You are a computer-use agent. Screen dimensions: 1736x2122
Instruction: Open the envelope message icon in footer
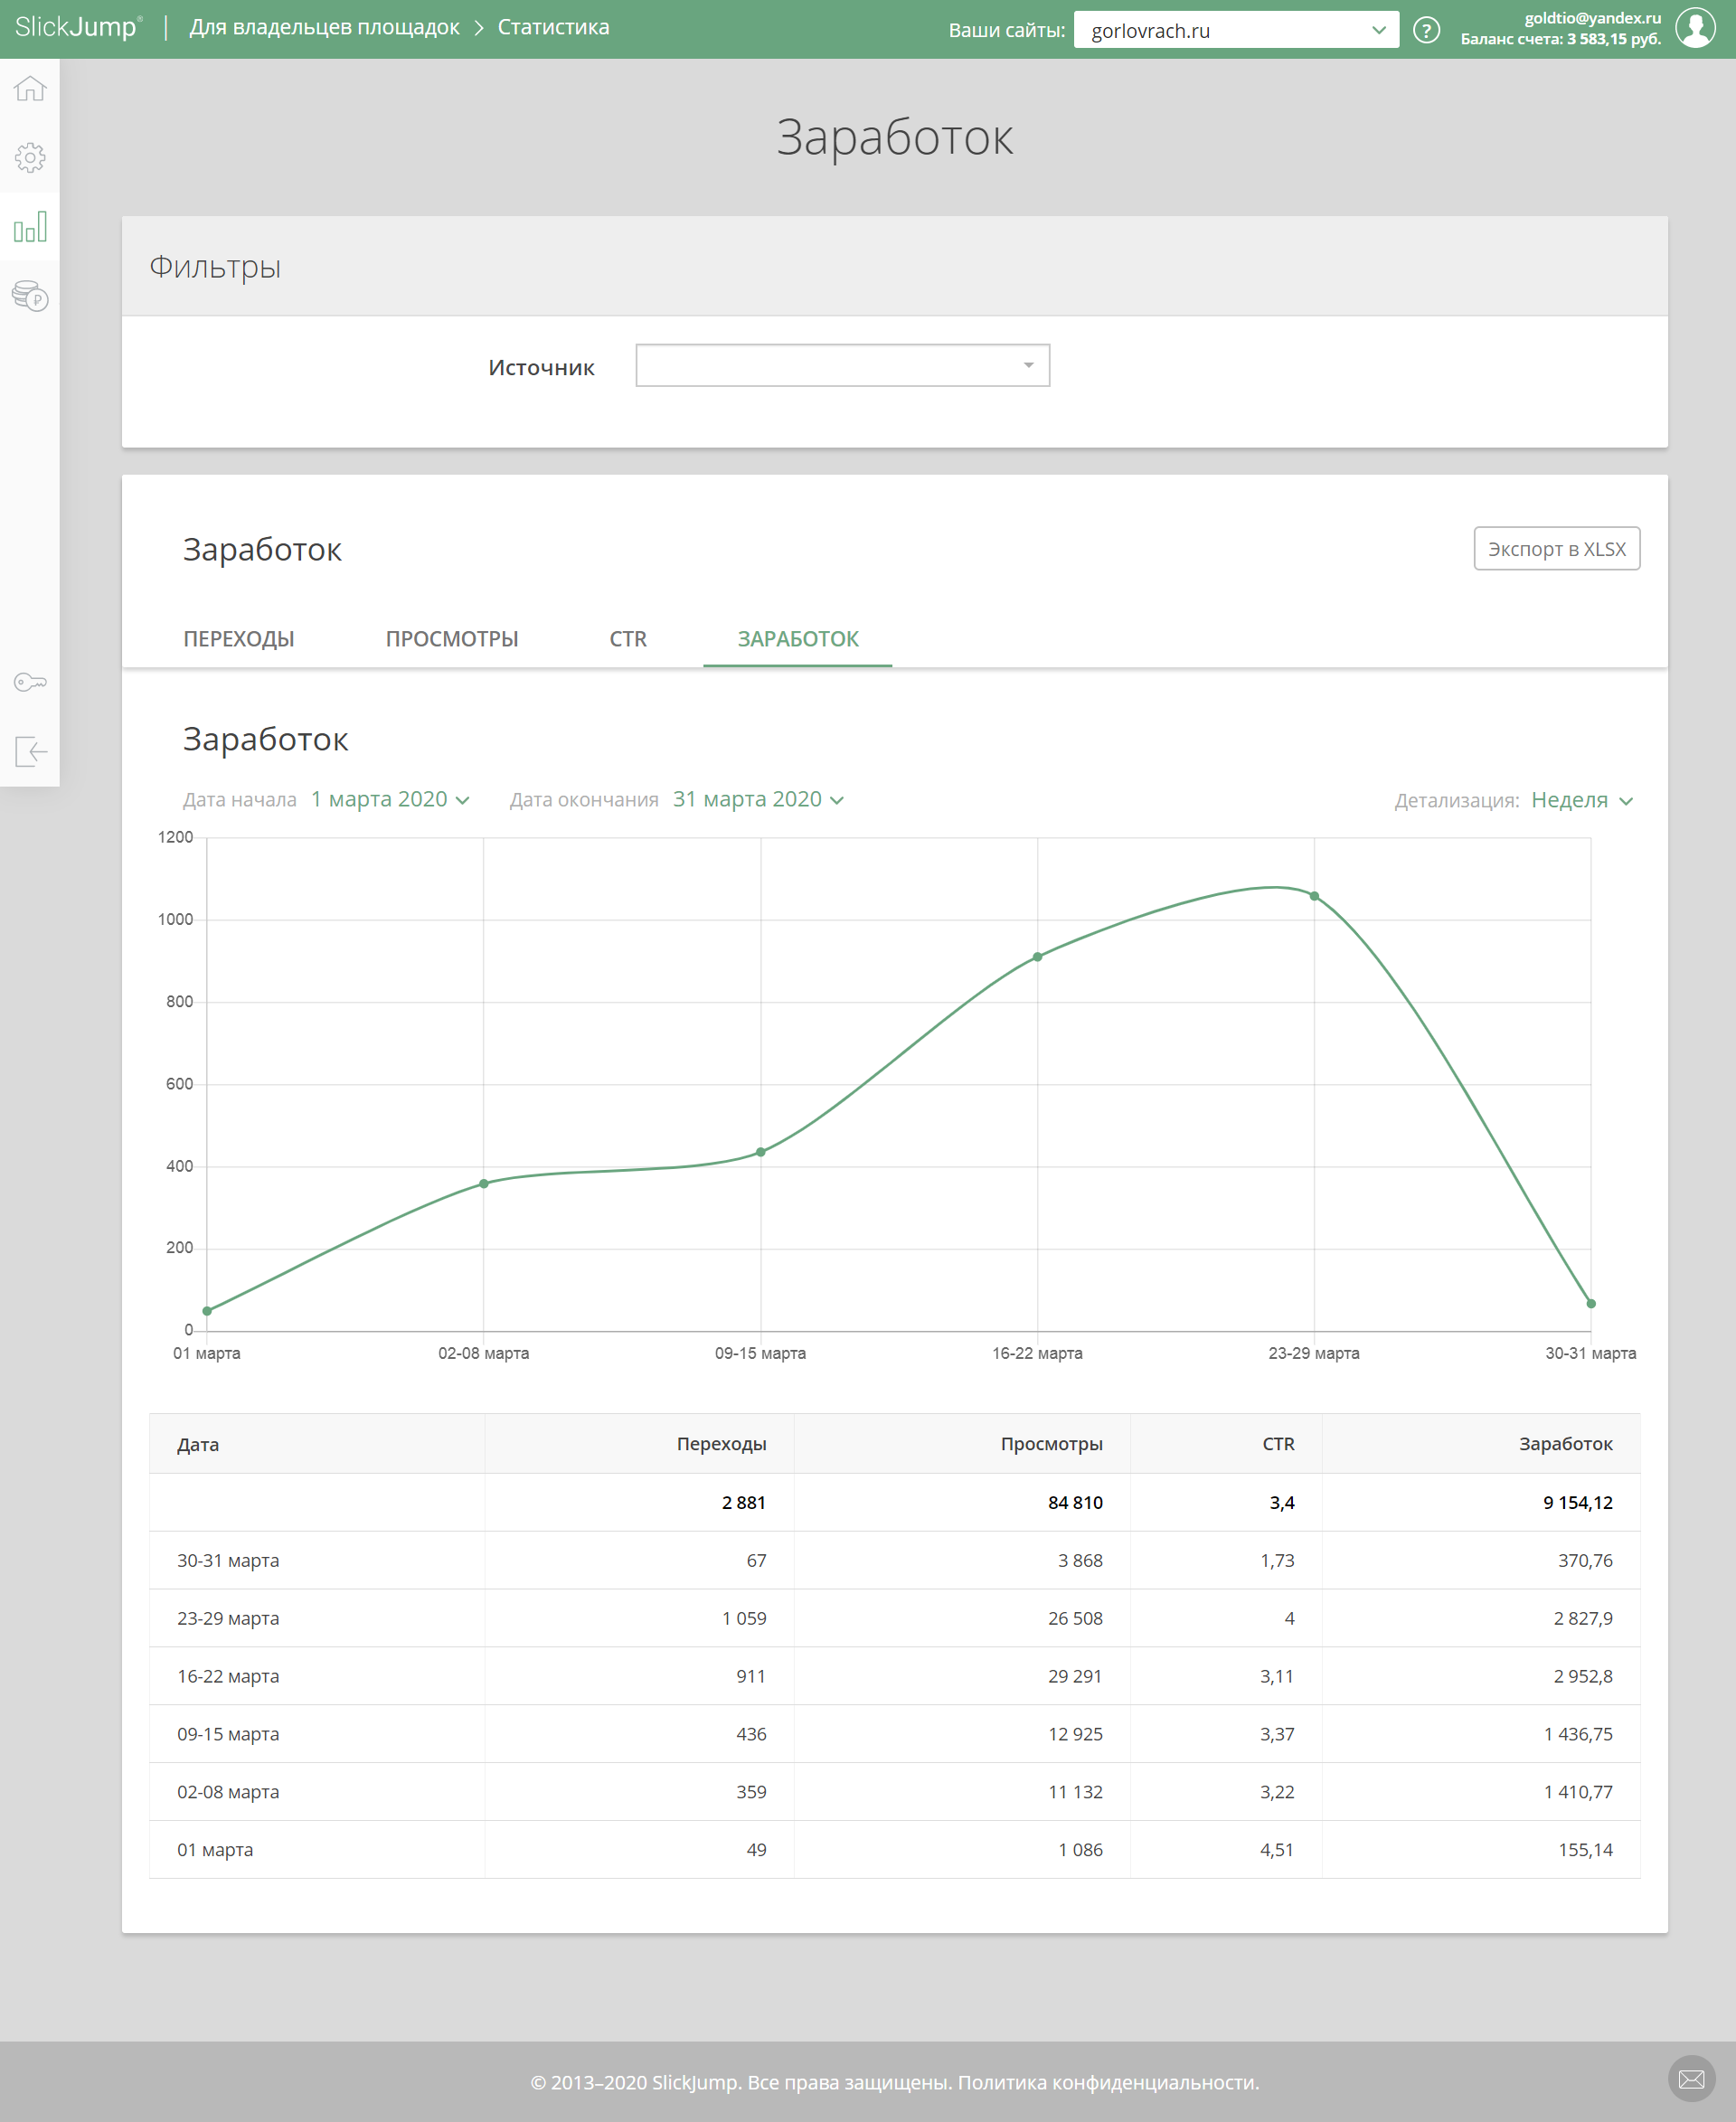click(x=1692, y=2079)
